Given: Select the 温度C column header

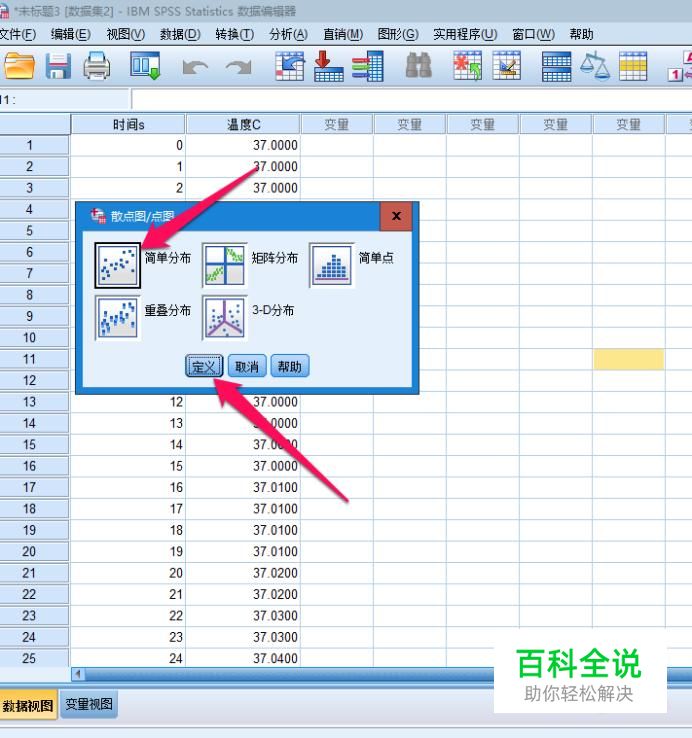Looking at the screenshot, I should (x=243, y=125).
